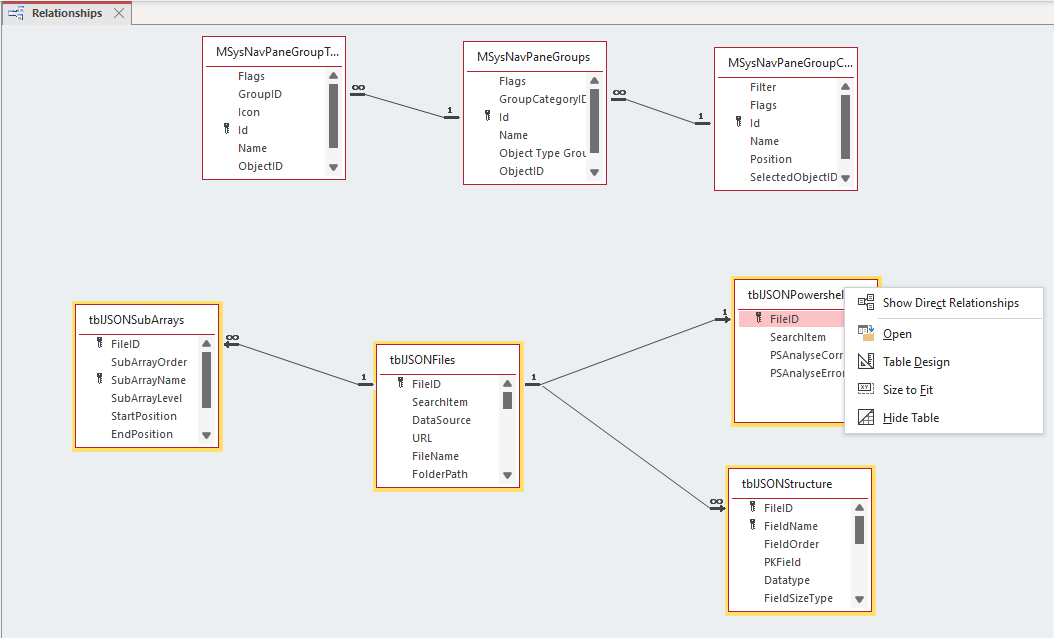The image size is (1054, 638).
Task: Click the MSysNavPaneGroups table header
Action: coord(534,57)
